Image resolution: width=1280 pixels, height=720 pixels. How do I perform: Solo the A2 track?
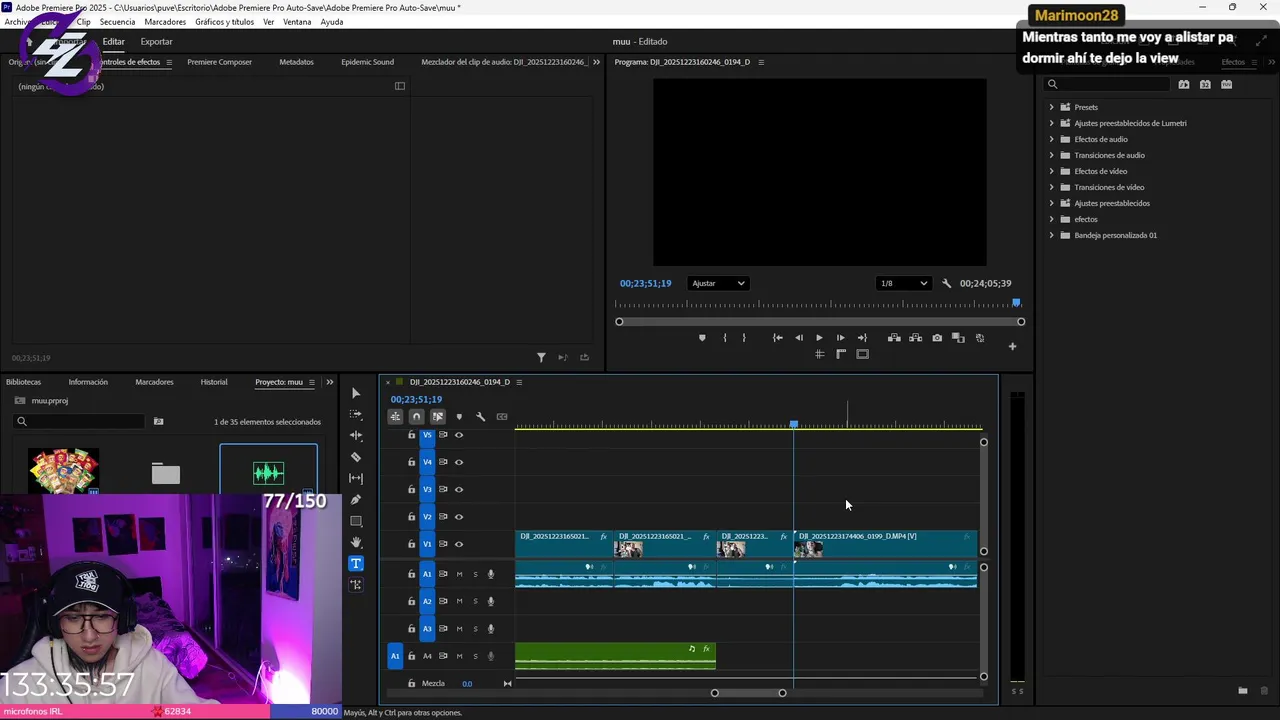[x=475, y=601]
